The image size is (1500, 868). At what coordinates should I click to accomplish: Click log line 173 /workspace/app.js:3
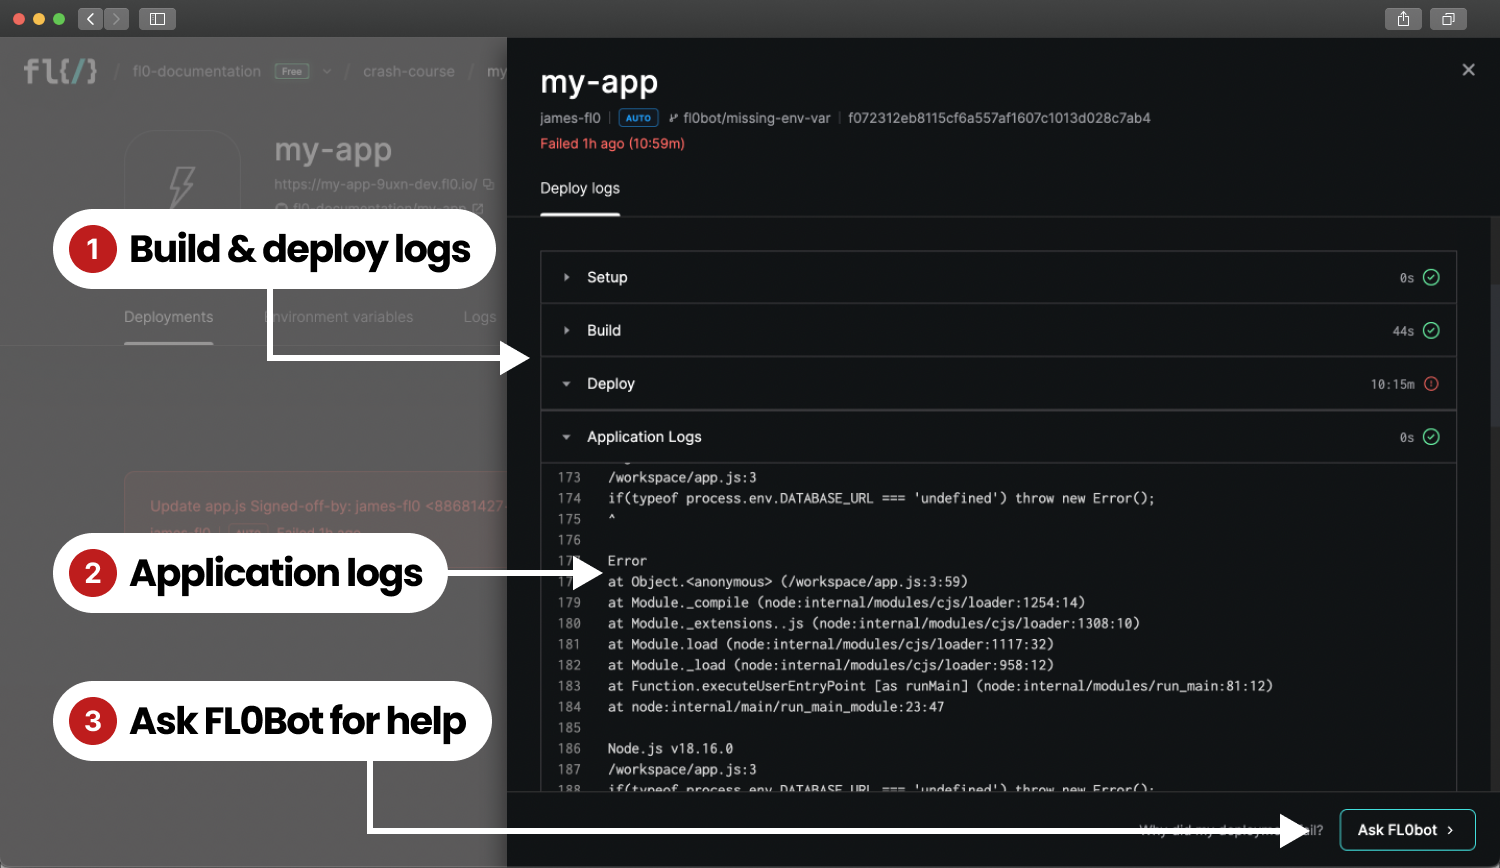682,477
